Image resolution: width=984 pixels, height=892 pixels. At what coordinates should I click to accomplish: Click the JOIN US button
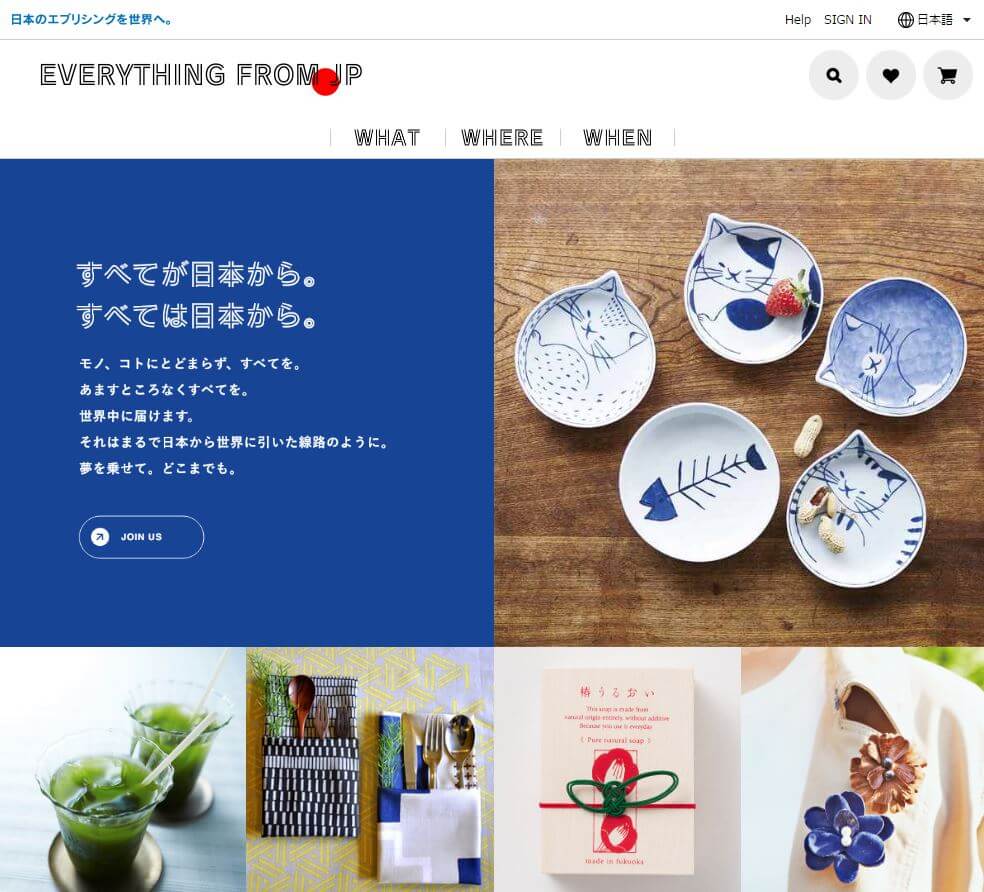pos(141,537)
